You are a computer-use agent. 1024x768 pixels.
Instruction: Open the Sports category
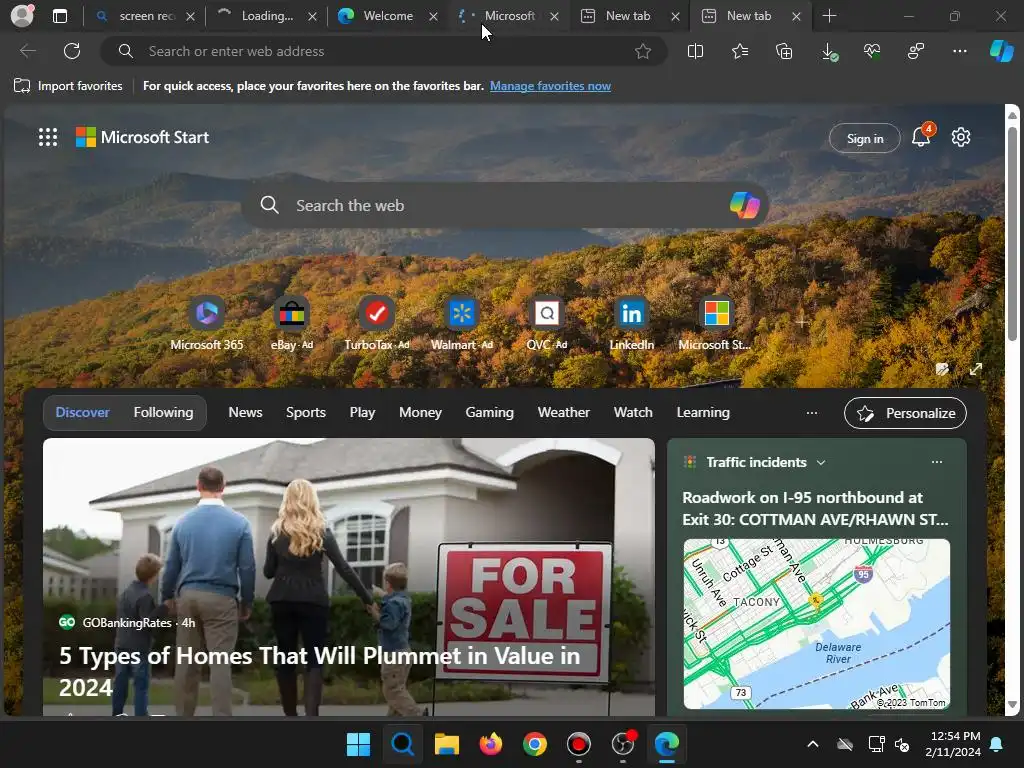[x=306, y=412]
